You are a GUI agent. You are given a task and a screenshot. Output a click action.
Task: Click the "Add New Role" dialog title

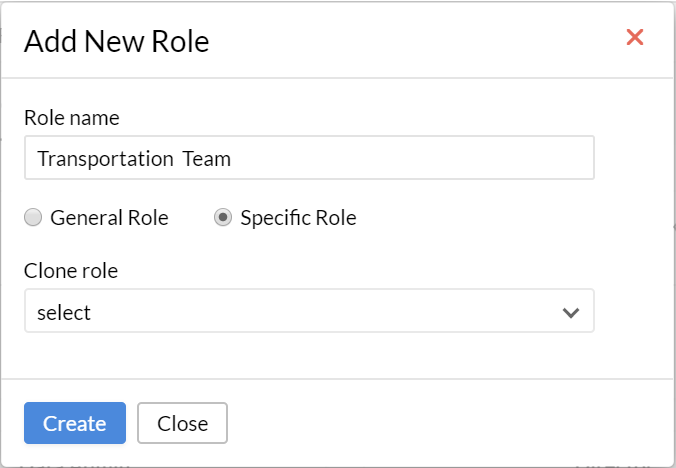[x=116, y=41]
